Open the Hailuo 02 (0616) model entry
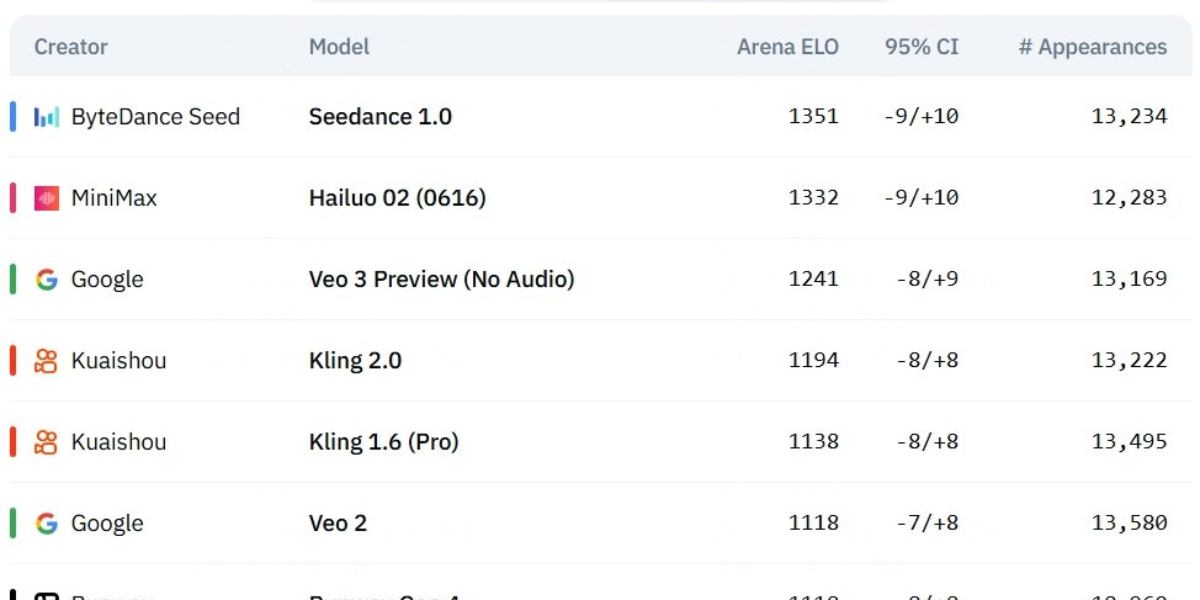This screenshot has height=600, width=1200. (x=397, y=198)
